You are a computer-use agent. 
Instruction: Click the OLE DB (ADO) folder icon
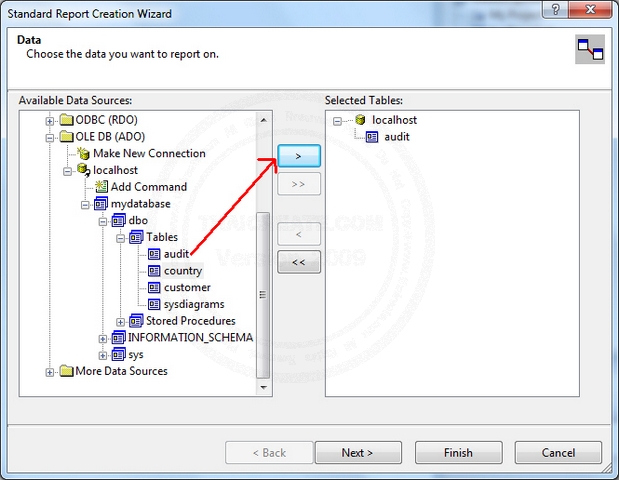click(x=67, y=137)
